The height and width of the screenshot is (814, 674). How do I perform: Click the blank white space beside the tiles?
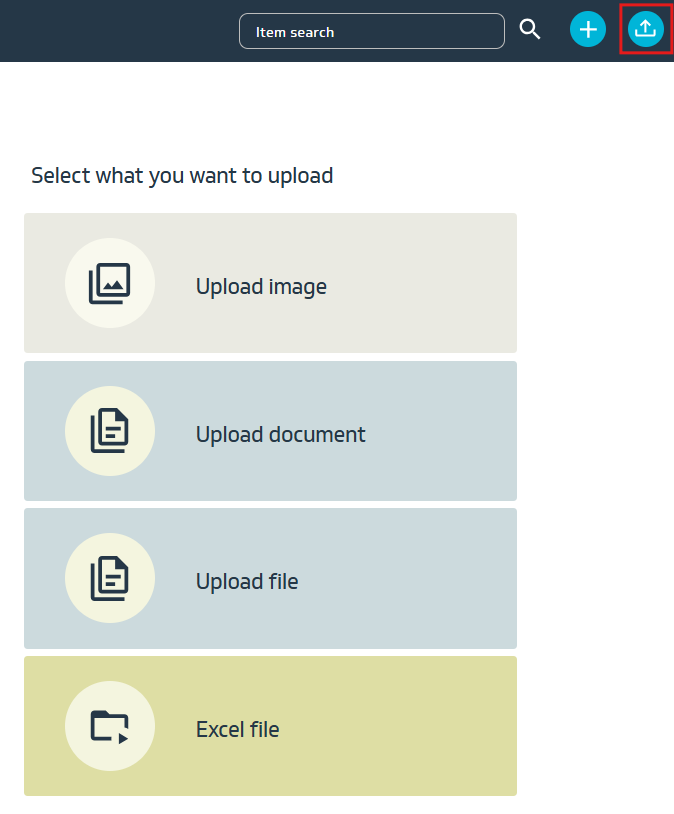[x=595, y=450]
